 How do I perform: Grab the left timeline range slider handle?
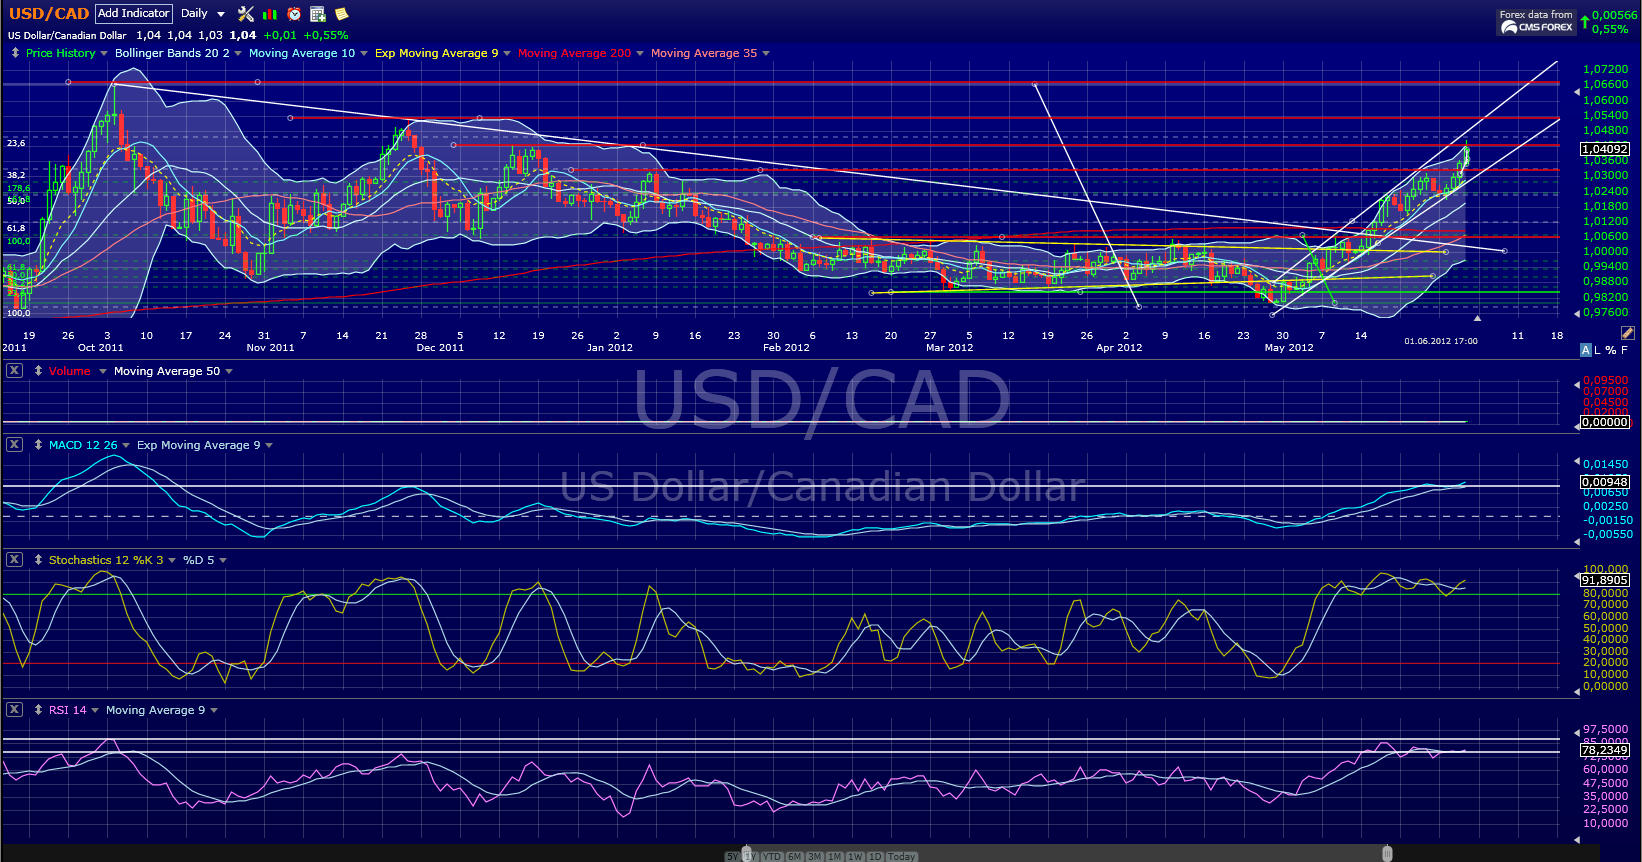click(x=746, y=853)
